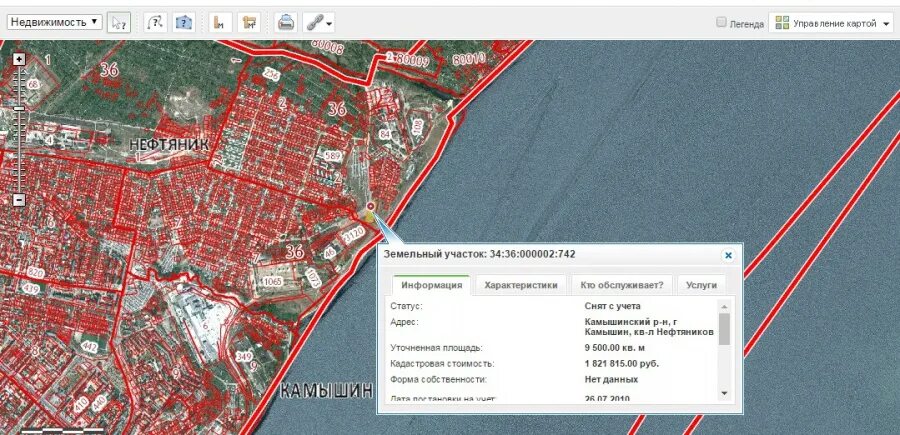Click the 80010 parcel label on map

click(x=468, y=59)
